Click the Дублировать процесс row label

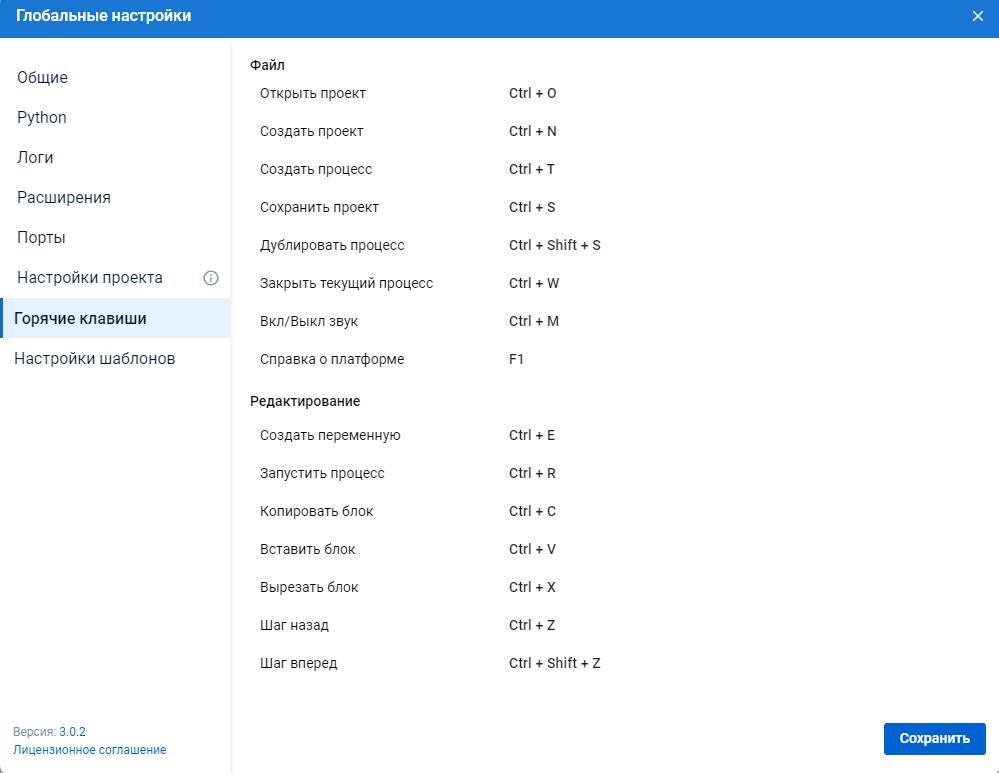pos(332,245)
